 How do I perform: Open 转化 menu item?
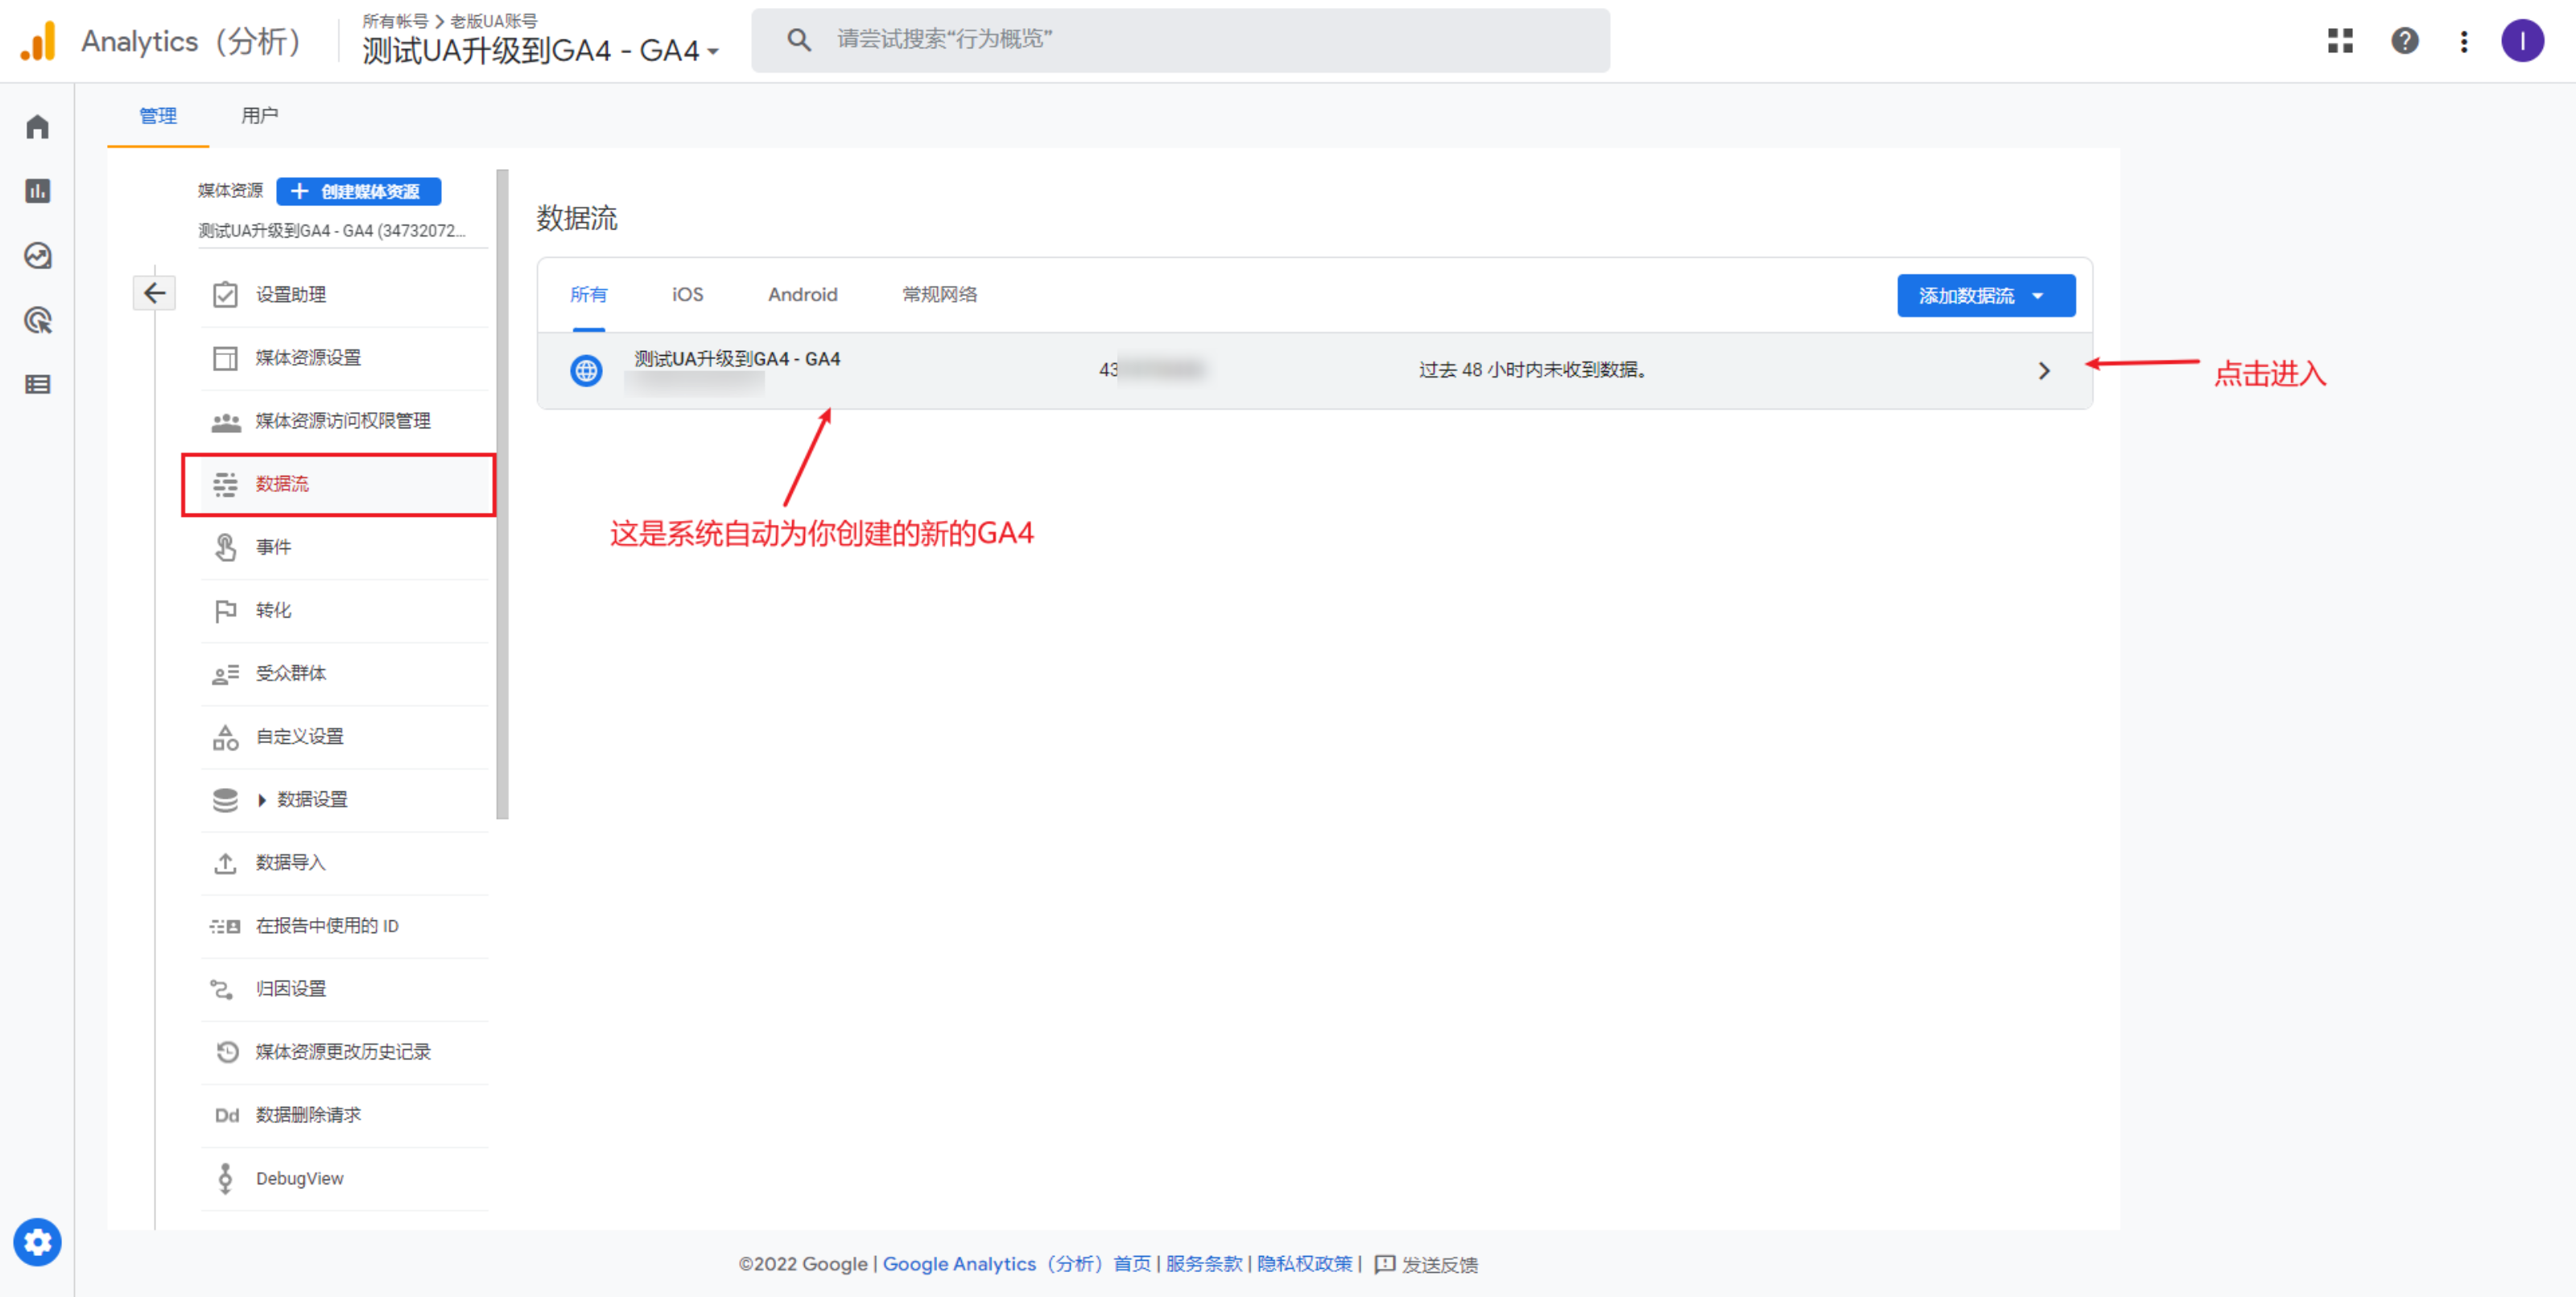[x=273, y=611]
